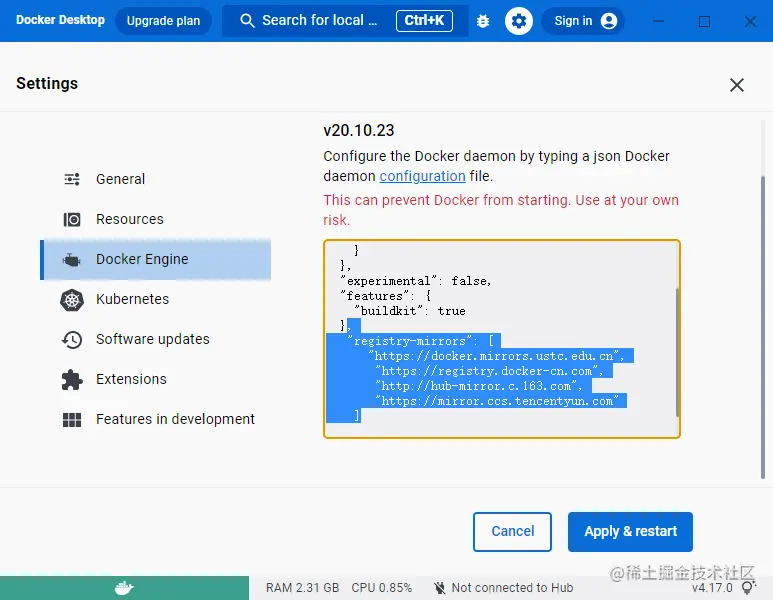Click the RAM 2.31 GB status
The height and width of the screenshot is (600, 773).
pos(302,588)
